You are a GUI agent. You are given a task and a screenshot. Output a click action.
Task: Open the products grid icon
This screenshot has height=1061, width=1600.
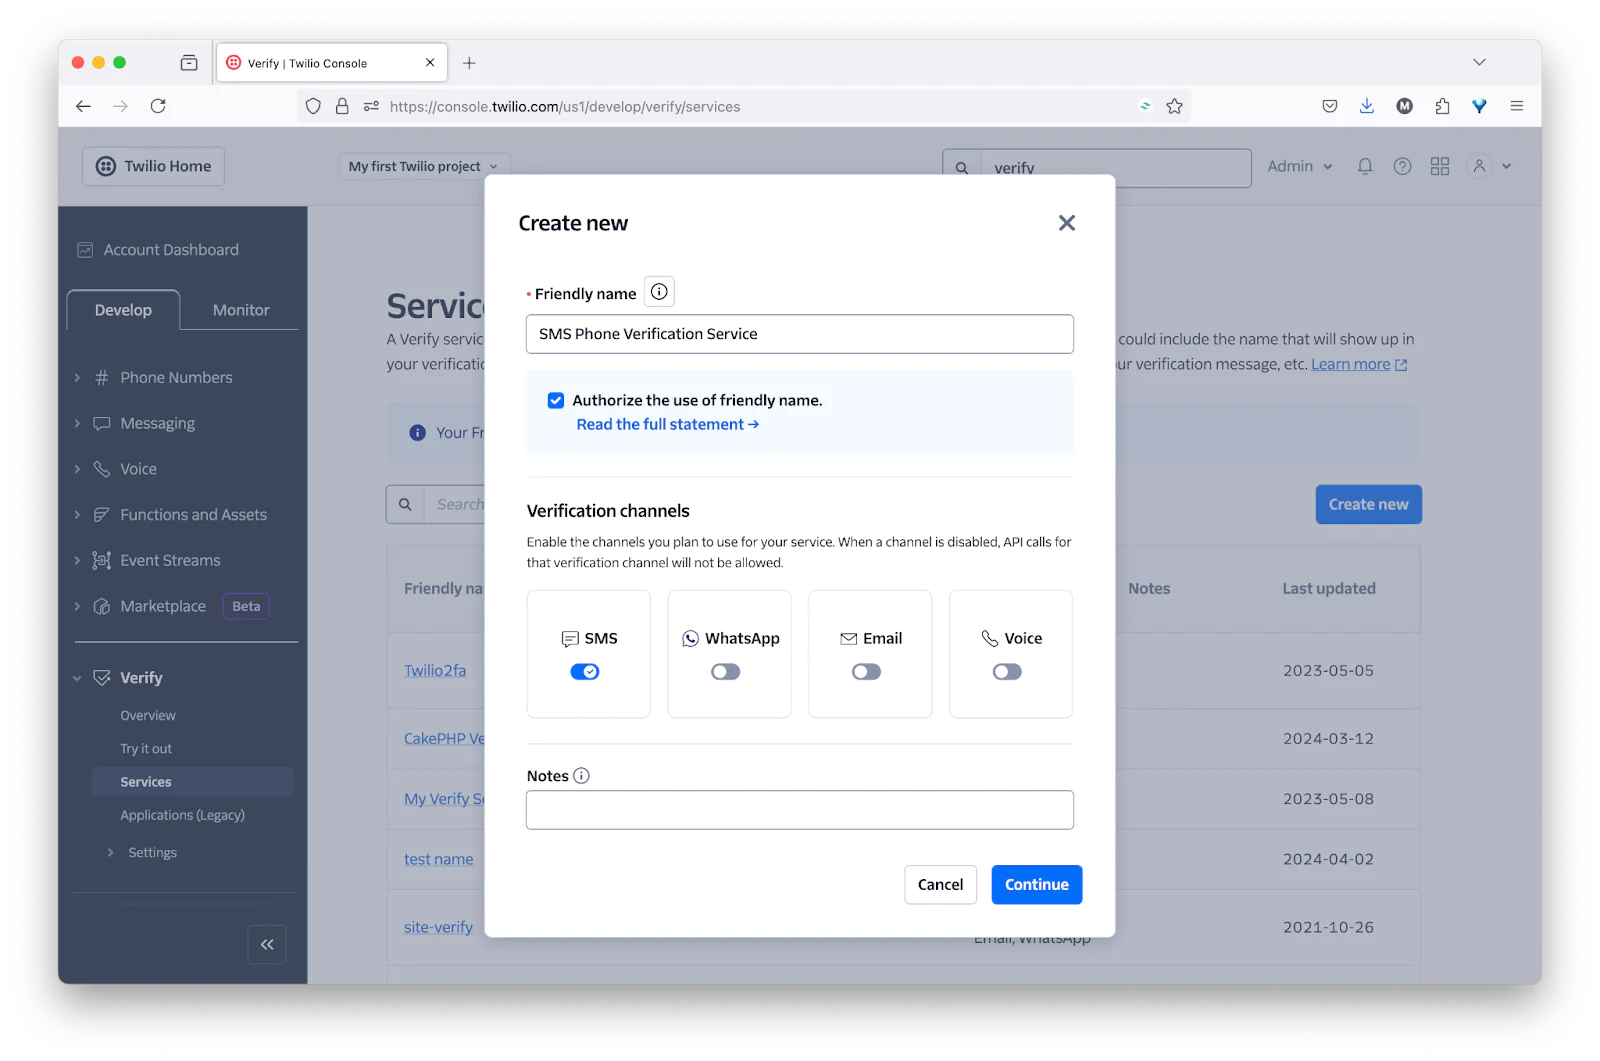(1440, 167)
